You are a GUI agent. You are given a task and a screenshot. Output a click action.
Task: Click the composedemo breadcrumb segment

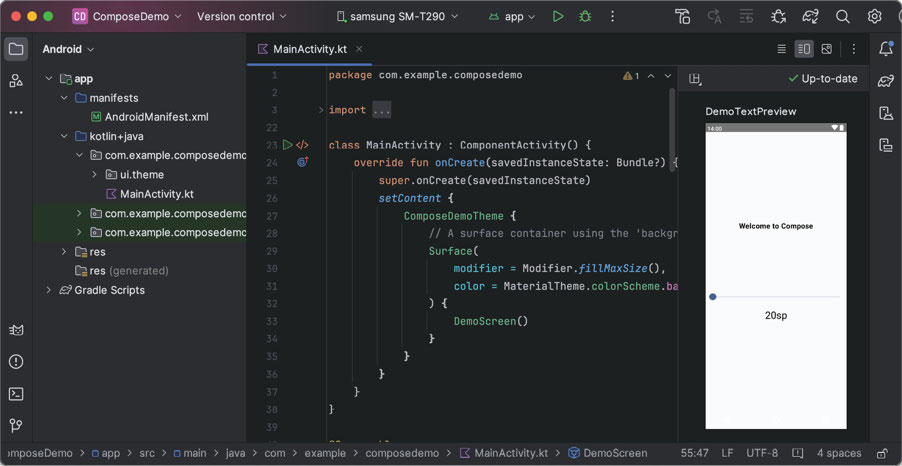[402, 453]
